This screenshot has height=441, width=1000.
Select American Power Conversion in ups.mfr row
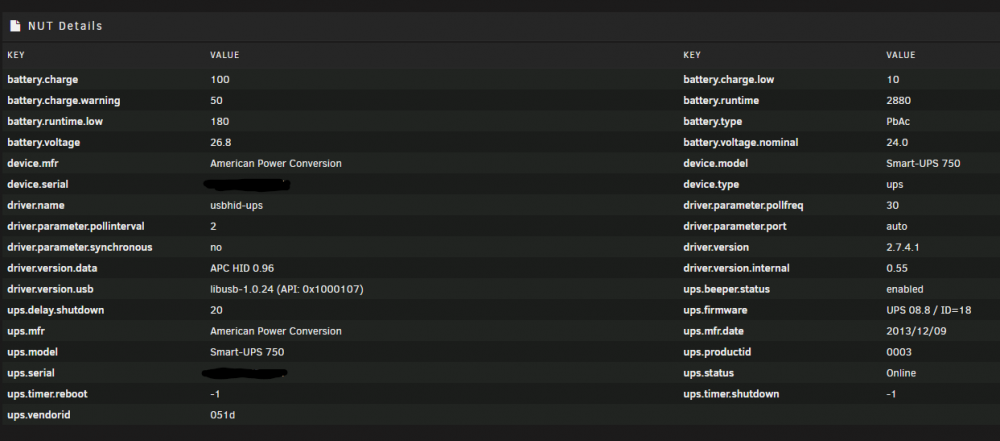[x=276, y=331]
